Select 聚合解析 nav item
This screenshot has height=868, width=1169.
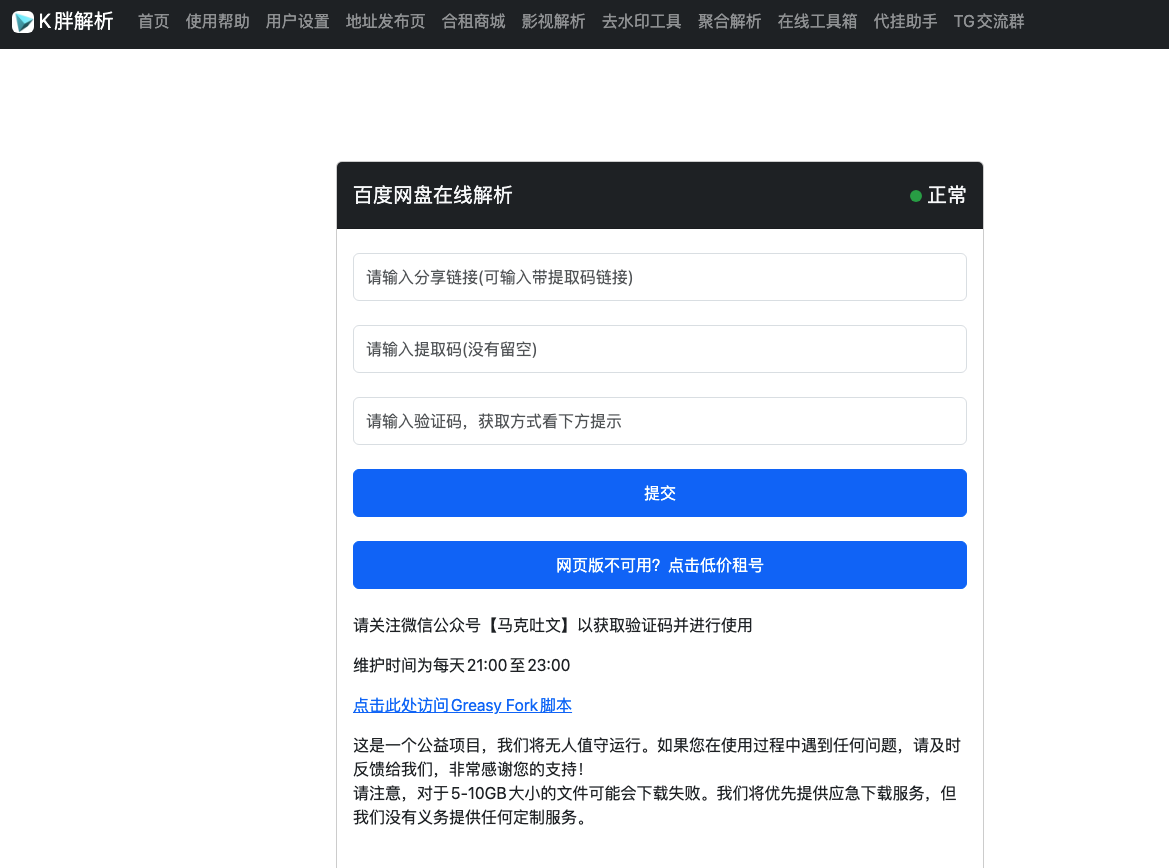pyautogui.click(x=729, y=22)
